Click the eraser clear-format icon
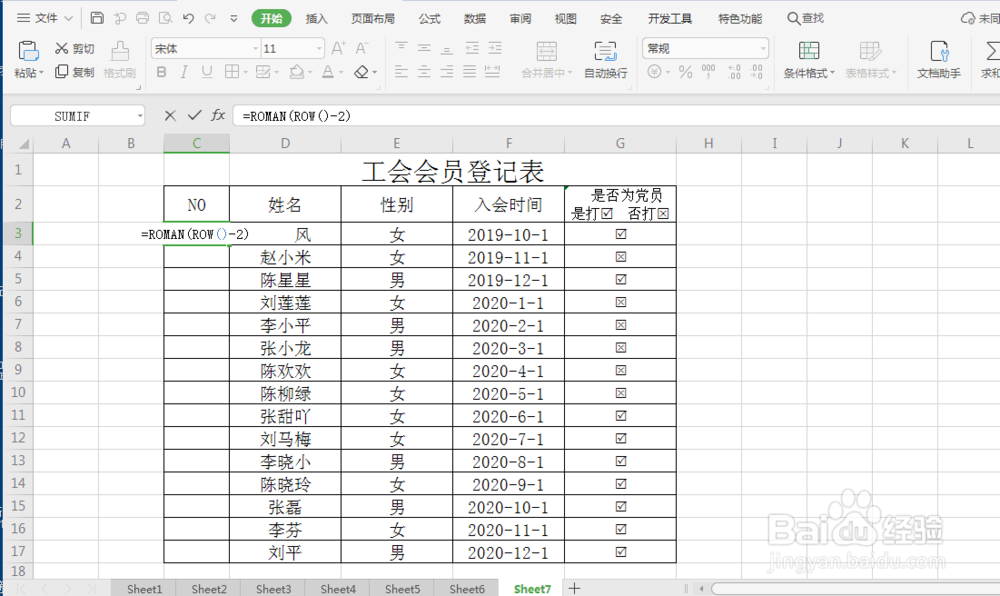1000x596 pixels. [x=362, y=72]
